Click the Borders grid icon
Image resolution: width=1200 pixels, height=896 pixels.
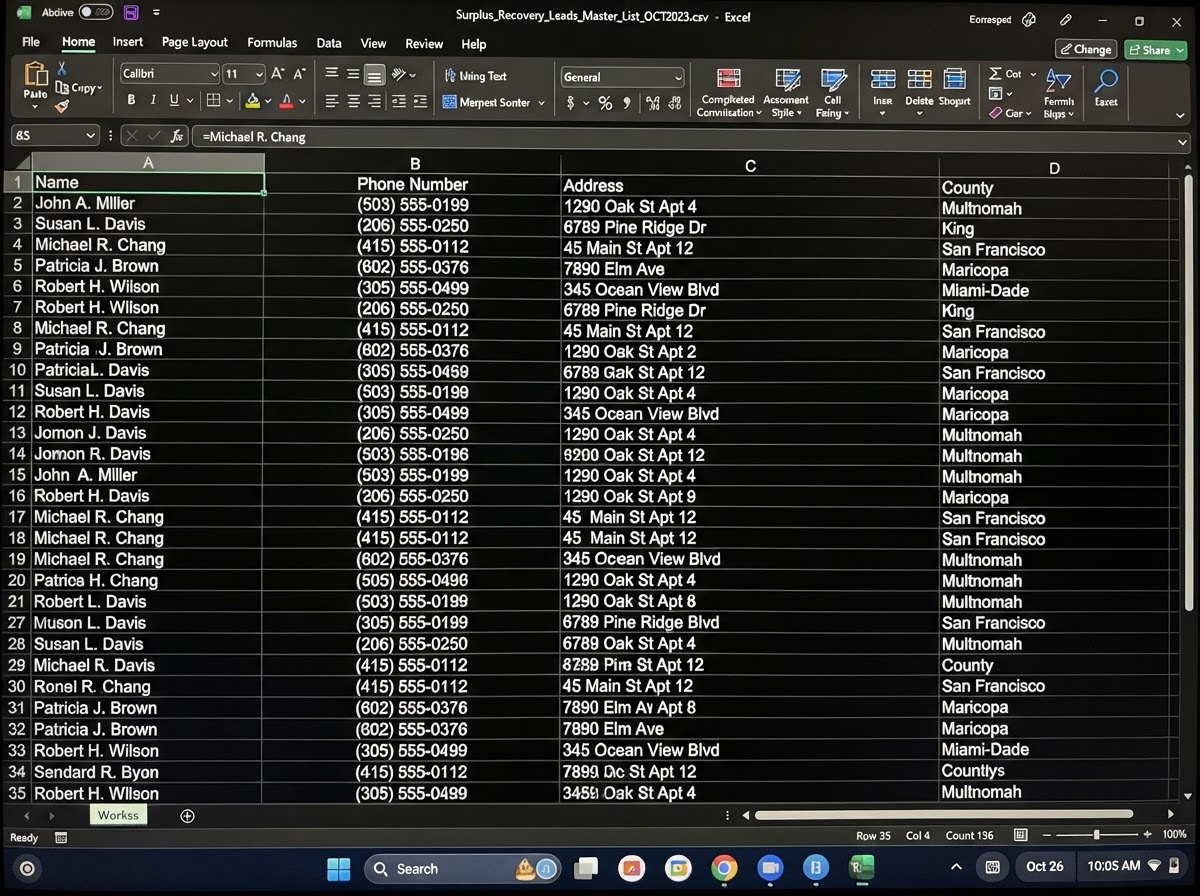213,100
